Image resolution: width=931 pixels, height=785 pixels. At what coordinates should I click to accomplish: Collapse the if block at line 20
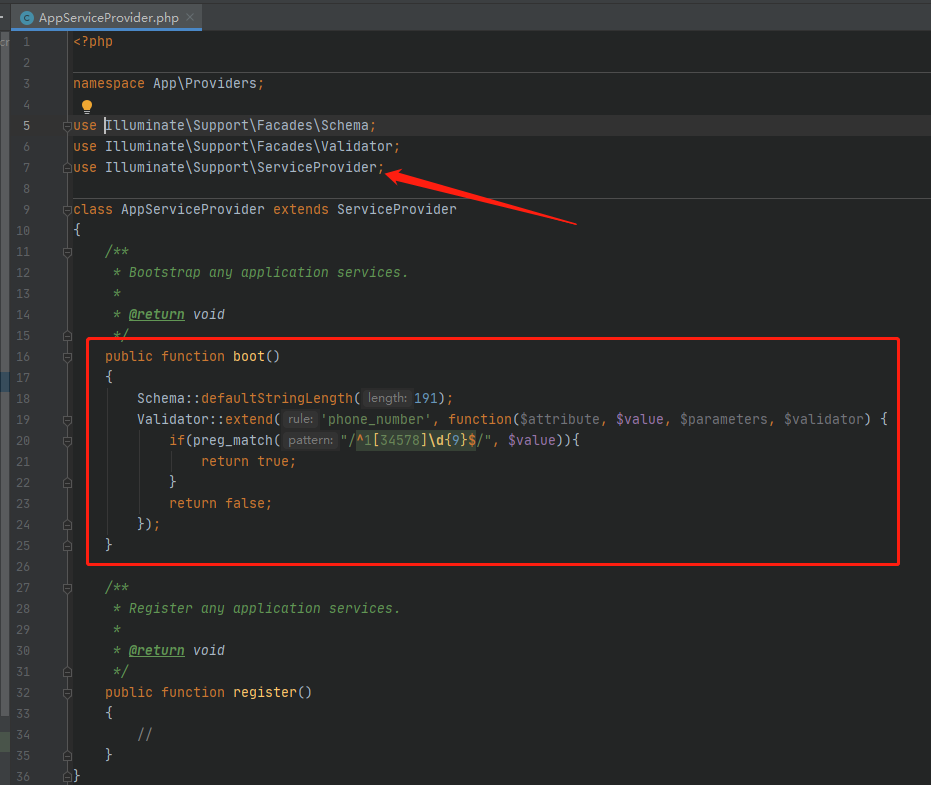[x=67, y=441]
